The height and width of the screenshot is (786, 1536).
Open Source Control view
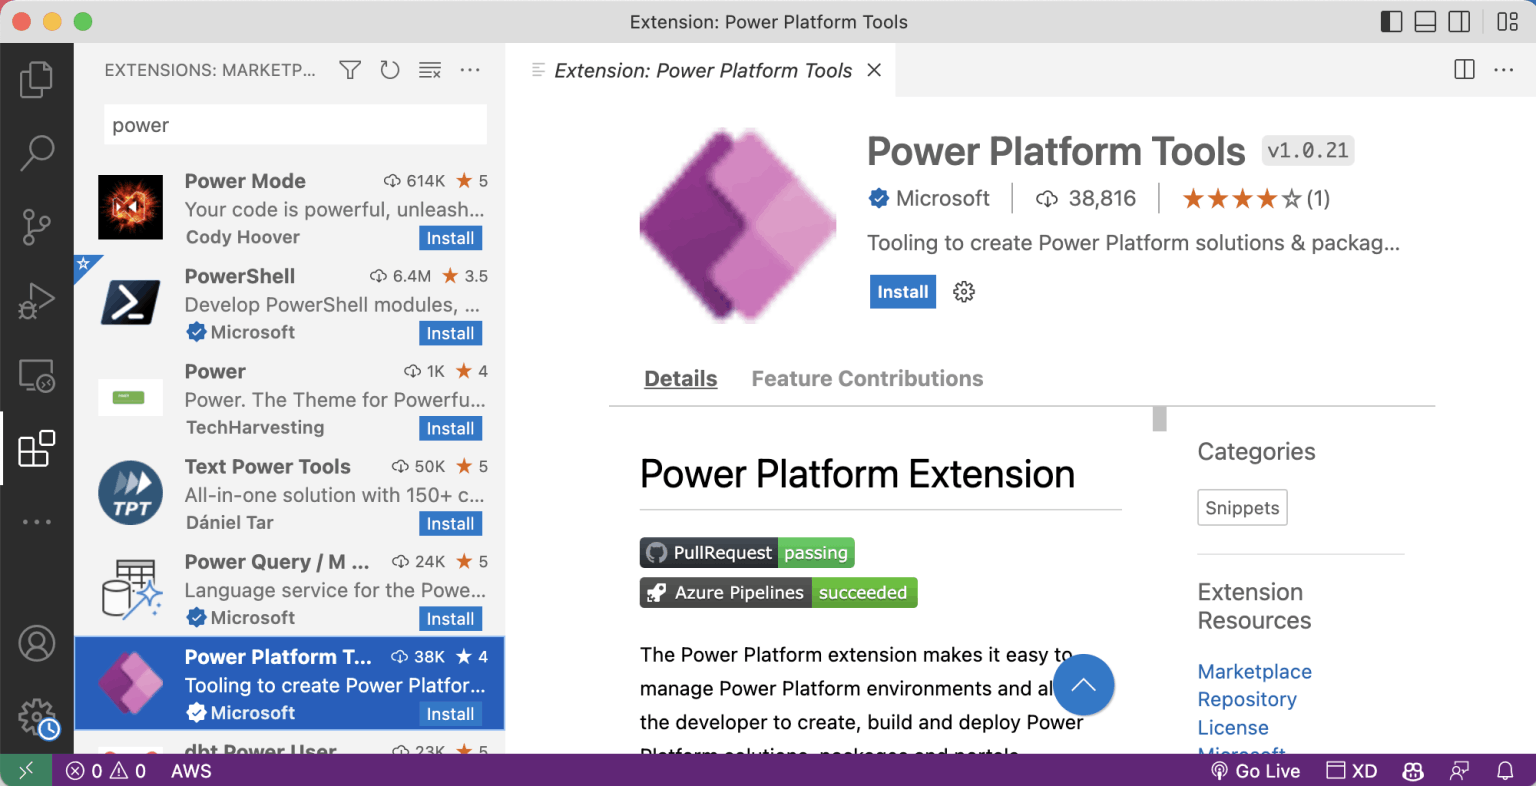[x=36, y=227]
